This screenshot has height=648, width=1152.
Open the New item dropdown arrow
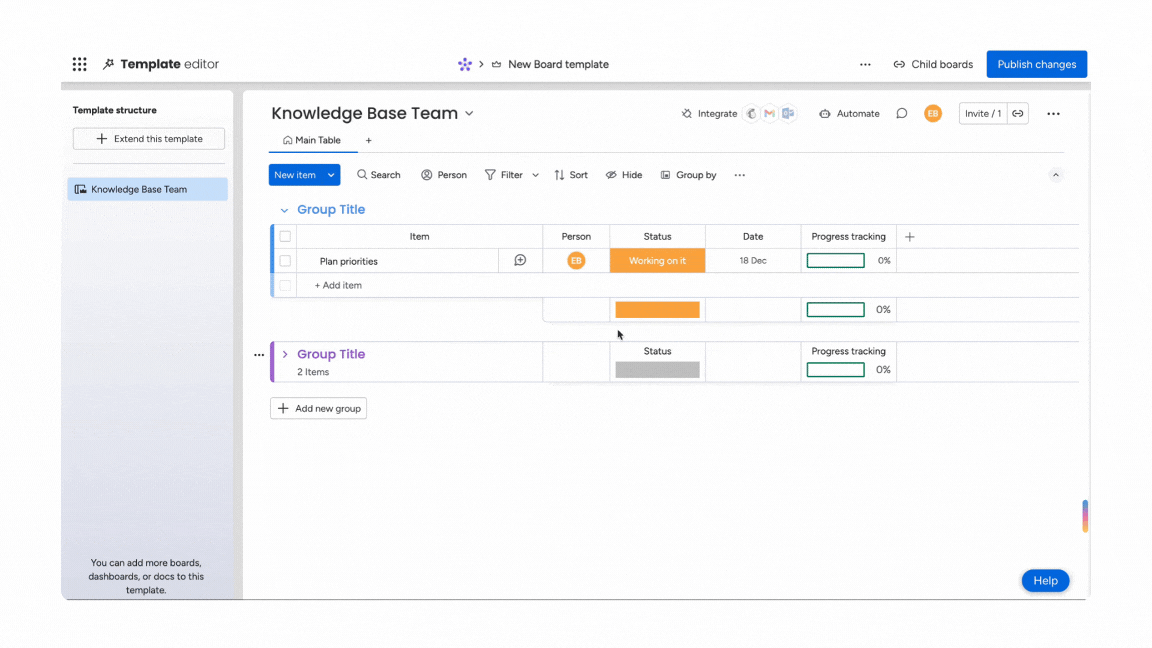click(x=331, y=175)
